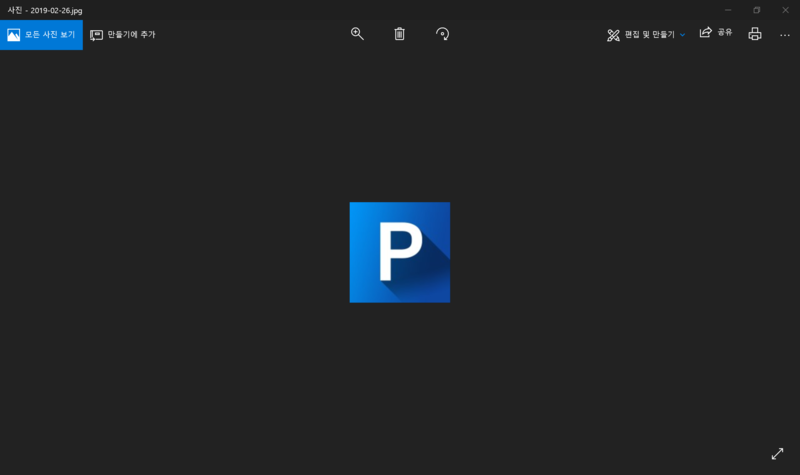Share the photo via 공유
This screenshot has height=475, width=800.
(x=716, y=33)
